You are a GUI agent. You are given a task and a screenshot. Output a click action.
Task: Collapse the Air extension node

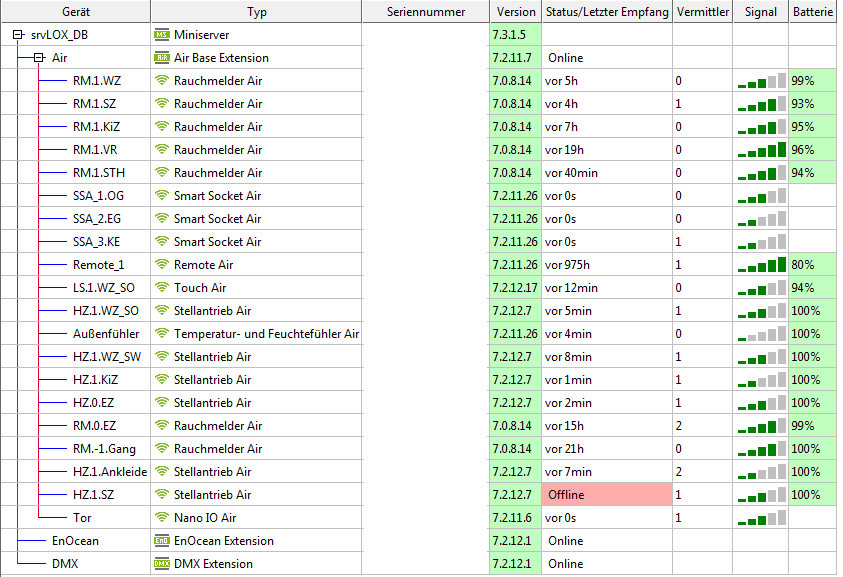[39, 58]
